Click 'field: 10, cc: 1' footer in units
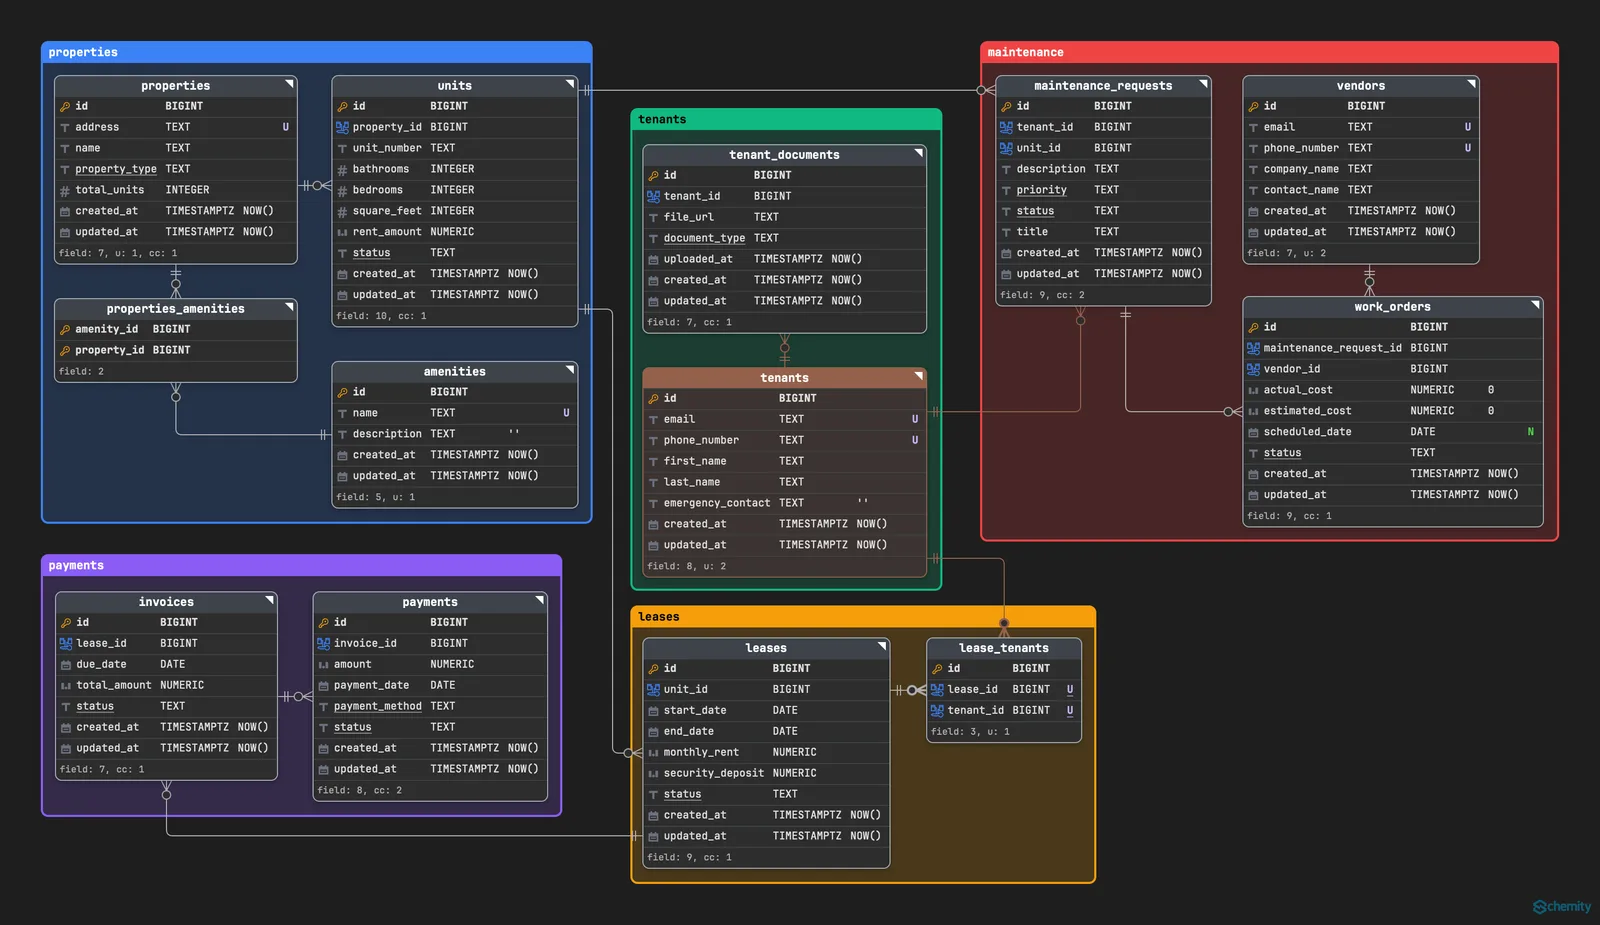The width and height of the screenshot is (1600, 925). click(381, 316)
